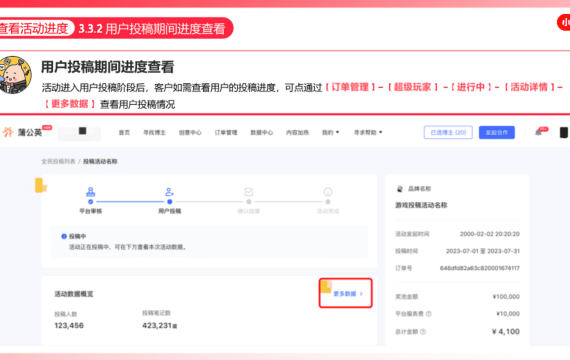Image resolution: width=570 pixels, height=360 pixels.
Task: Click the 用户投稿 step label
Action: [169, 211]
